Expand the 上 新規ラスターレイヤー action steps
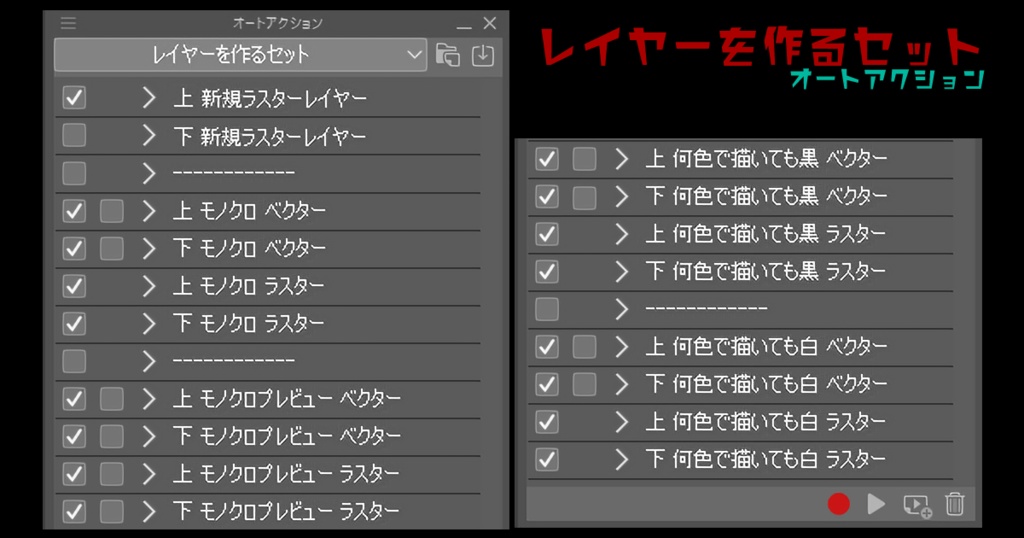Screen dimensions: 1024x538 150,98
